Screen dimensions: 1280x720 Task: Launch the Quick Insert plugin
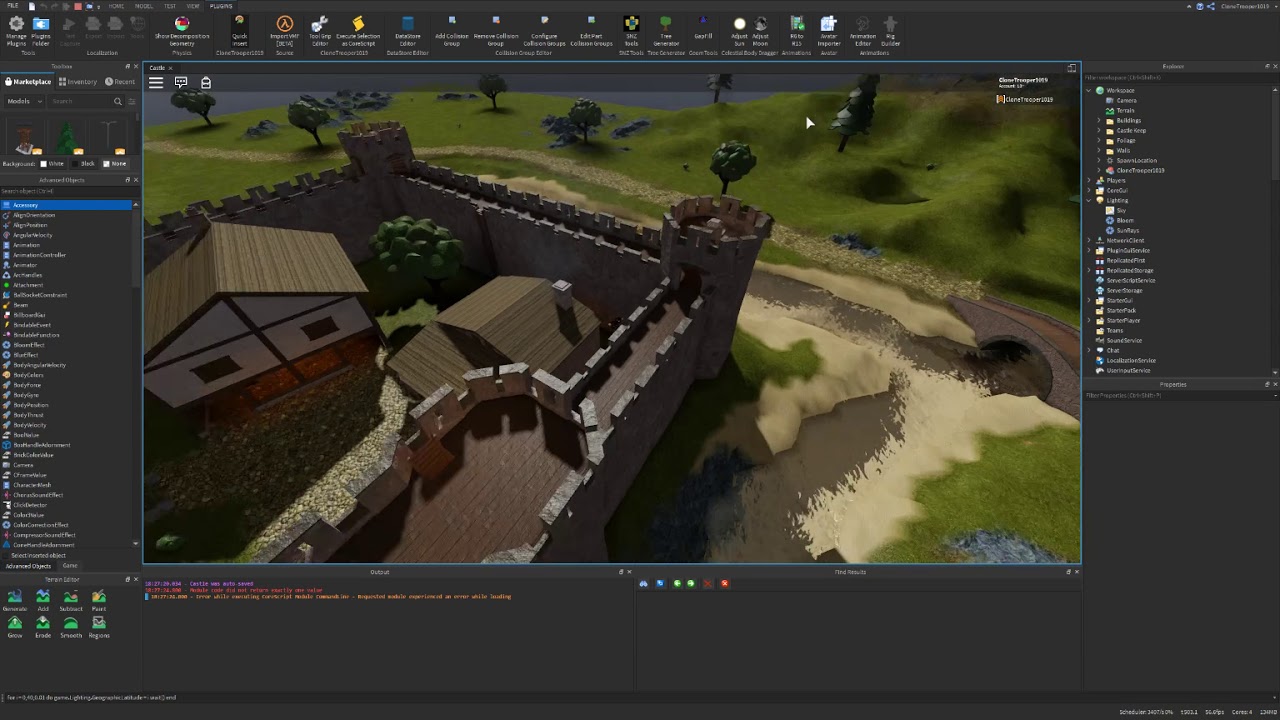point(239,31)
